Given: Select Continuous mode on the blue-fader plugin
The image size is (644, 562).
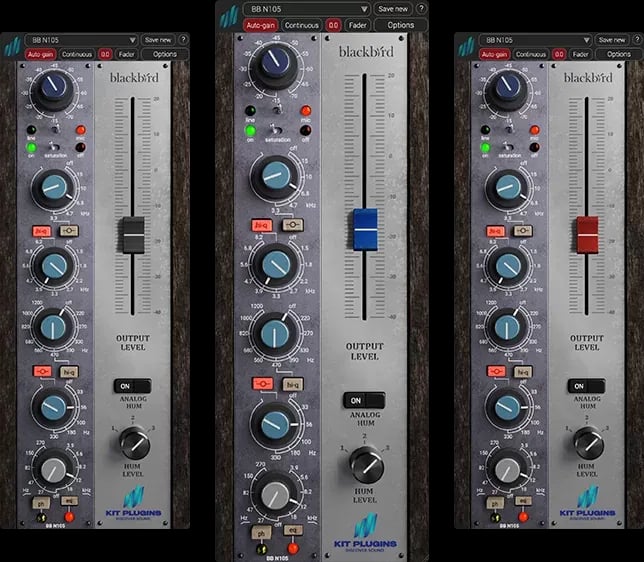Looking at the screenshot, I should [x=301, y=25].
